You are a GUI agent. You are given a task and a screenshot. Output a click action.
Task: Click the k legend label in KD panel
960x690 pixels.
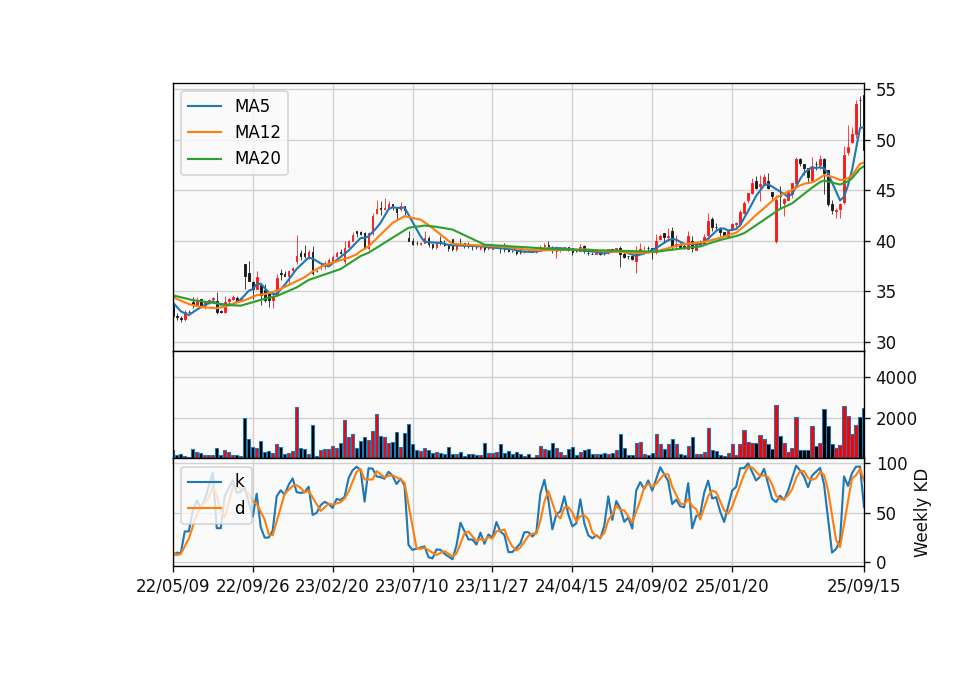[239, 481]
